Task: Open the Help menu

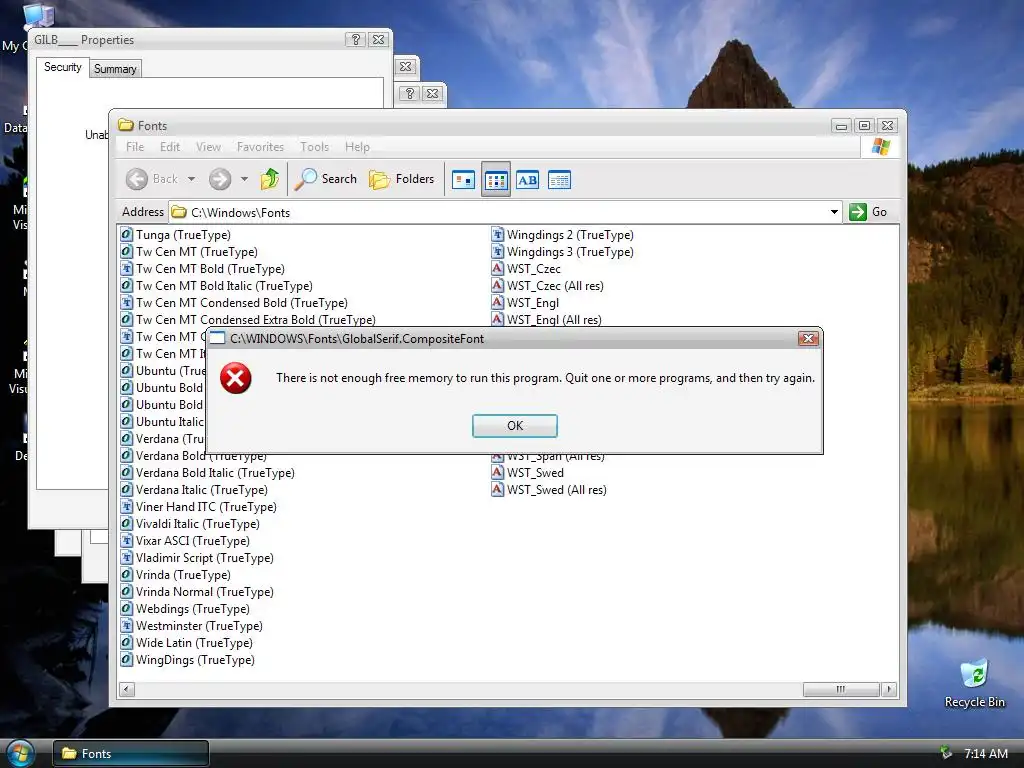Action: coord(357,147)
